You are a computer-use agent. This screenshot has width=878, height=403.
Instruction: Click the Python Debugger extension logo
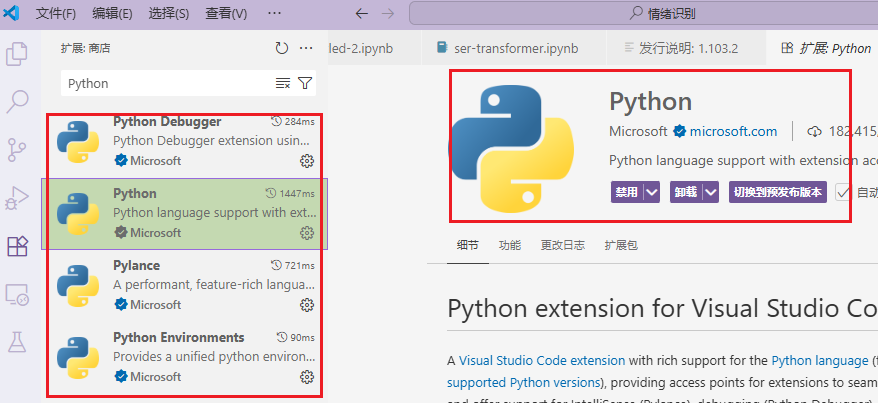[x=78, y=142]
